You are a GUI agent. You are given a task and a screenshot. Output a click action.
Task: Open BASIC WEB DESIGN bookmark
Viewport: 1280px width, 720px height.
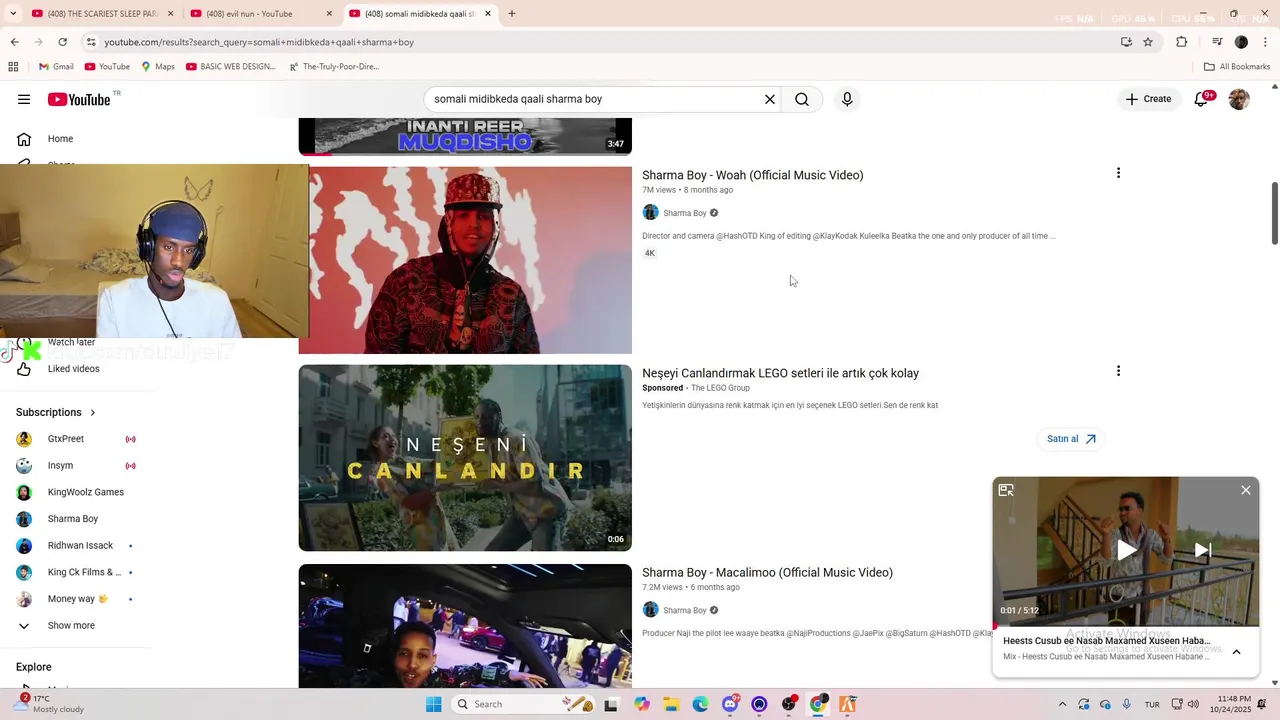point(231,67)
